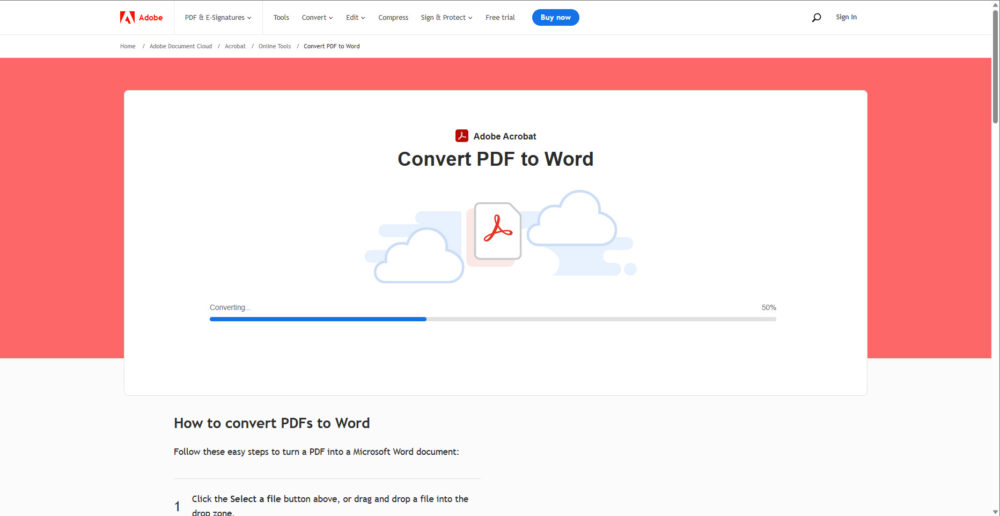Open the Free trial link
The width and height of the screenshot is (1000, 516).
(x=500, y=18)
